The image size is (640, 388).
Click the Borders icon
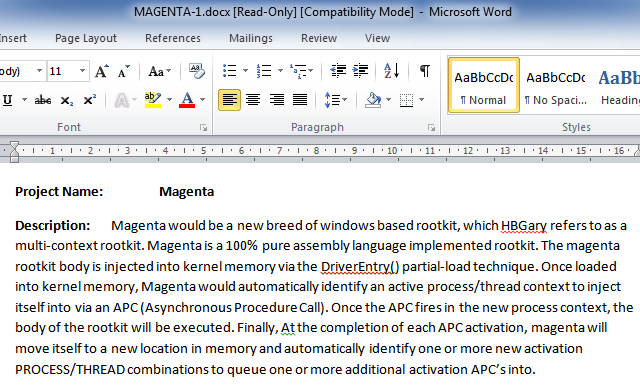click(x=406, y=100)
